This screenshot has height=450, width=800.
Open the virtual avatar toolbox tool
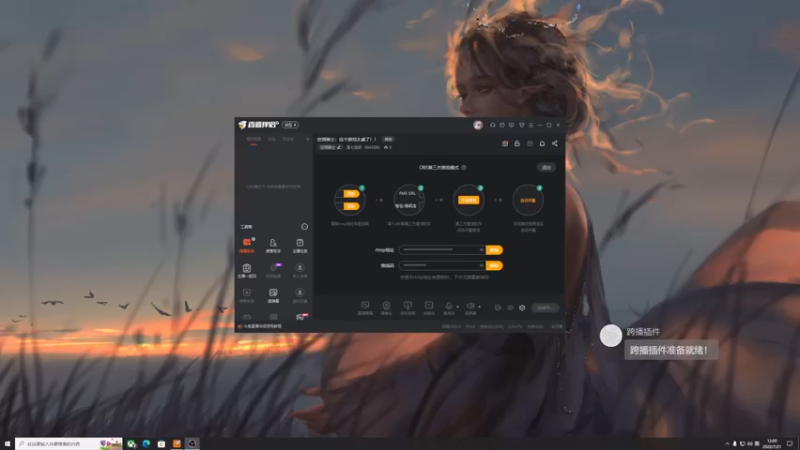tap(300, 295)
